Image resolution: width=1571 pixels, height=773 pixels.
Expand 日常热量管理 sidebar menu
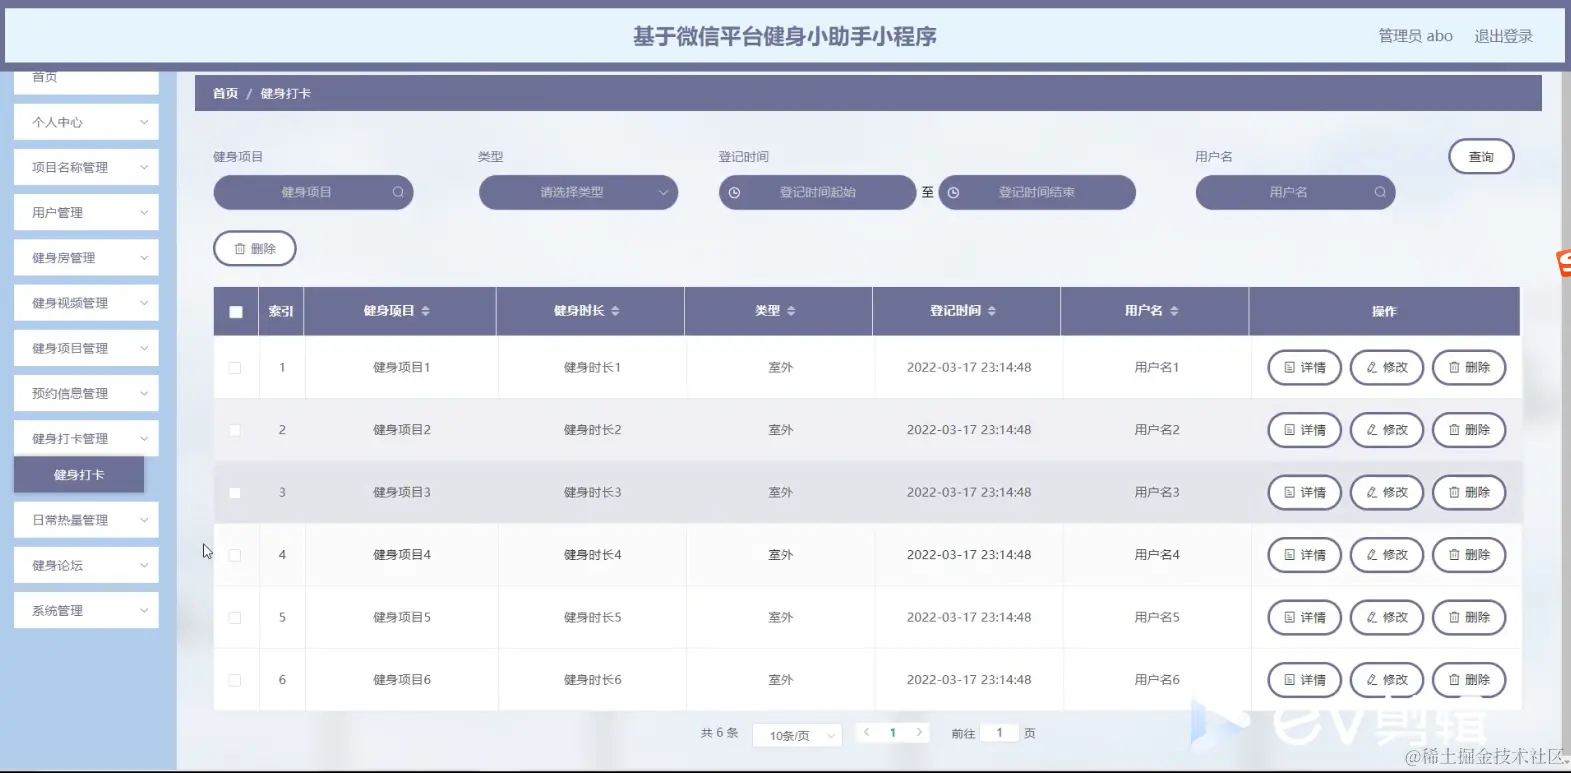coord(86,520)
